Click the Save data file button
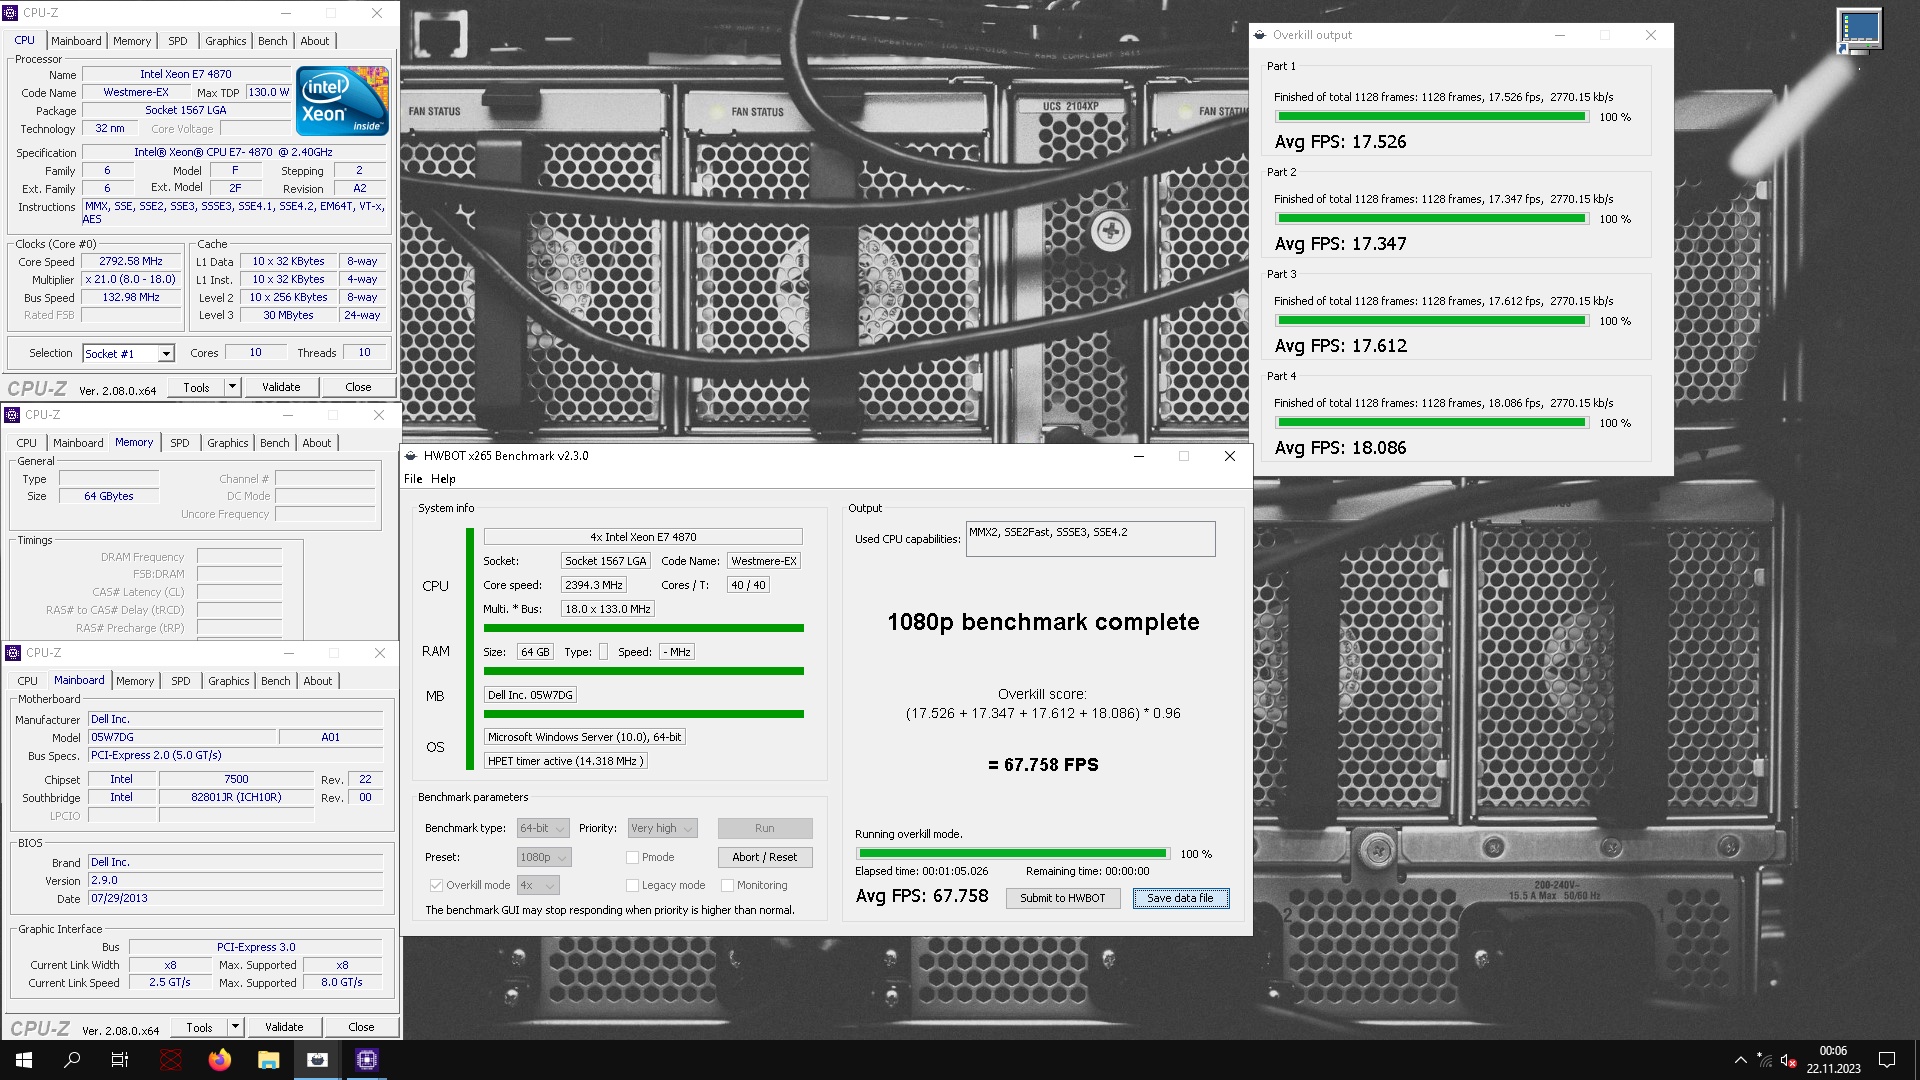This screenshot has height=1080, width=1920. point(1181,898)
